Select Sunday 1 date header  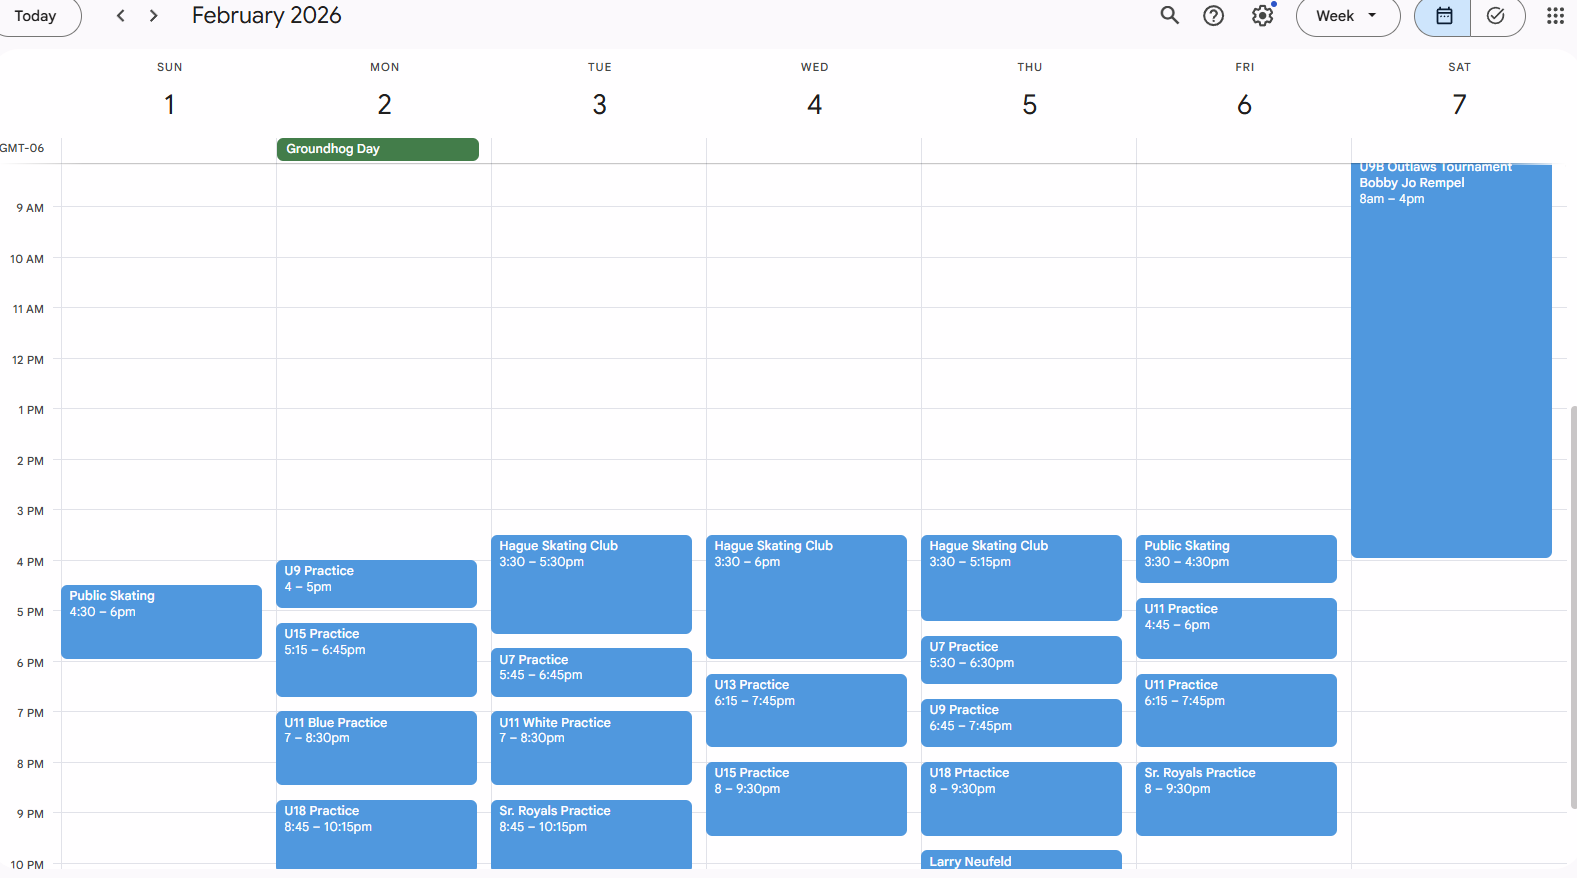tap(170, 104)
